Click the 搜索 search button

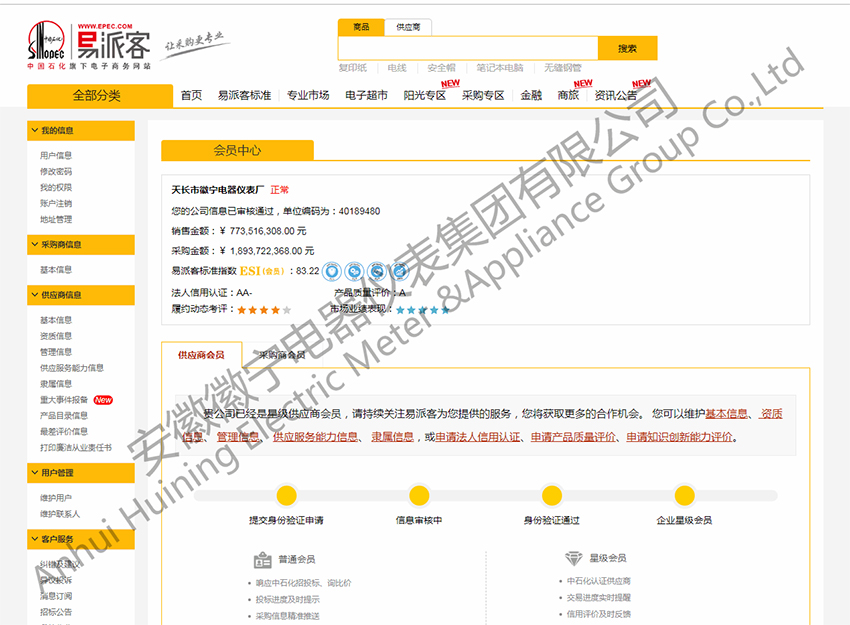tap(628, 48)
